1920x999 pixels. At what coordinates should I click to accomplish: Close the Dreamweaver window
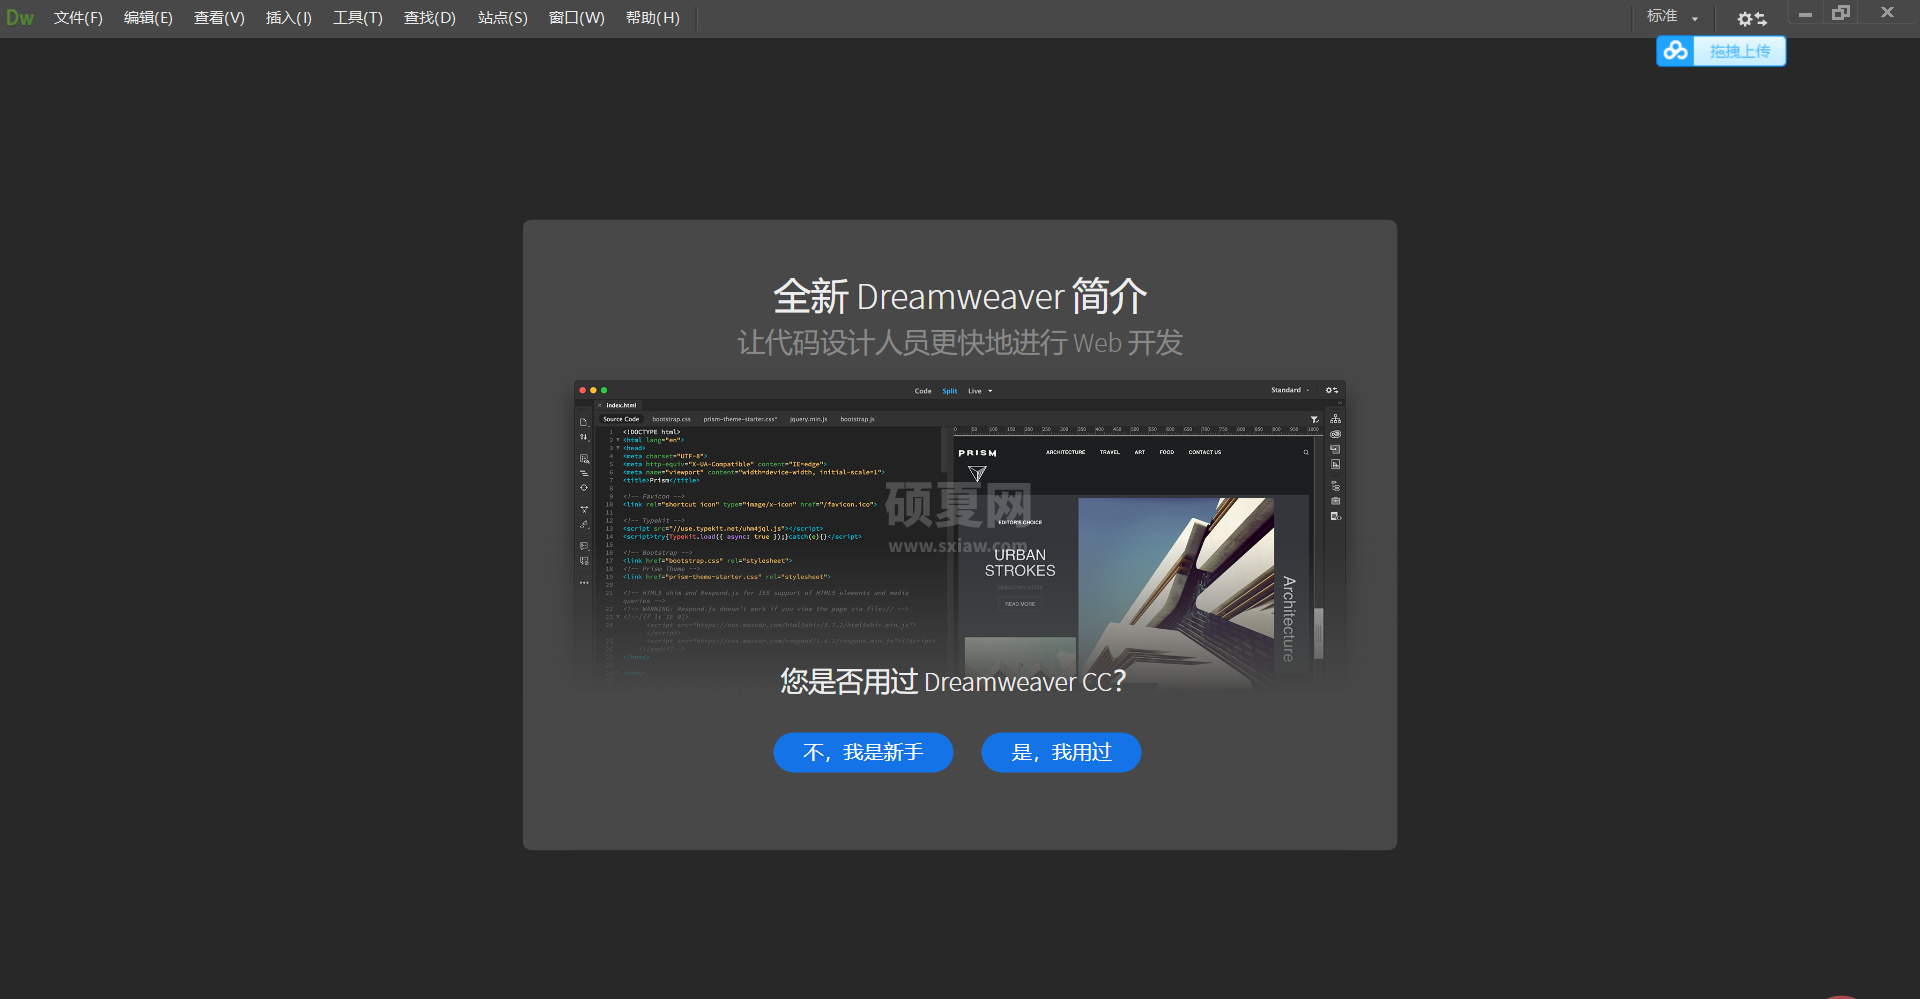tap(1887, 13)
